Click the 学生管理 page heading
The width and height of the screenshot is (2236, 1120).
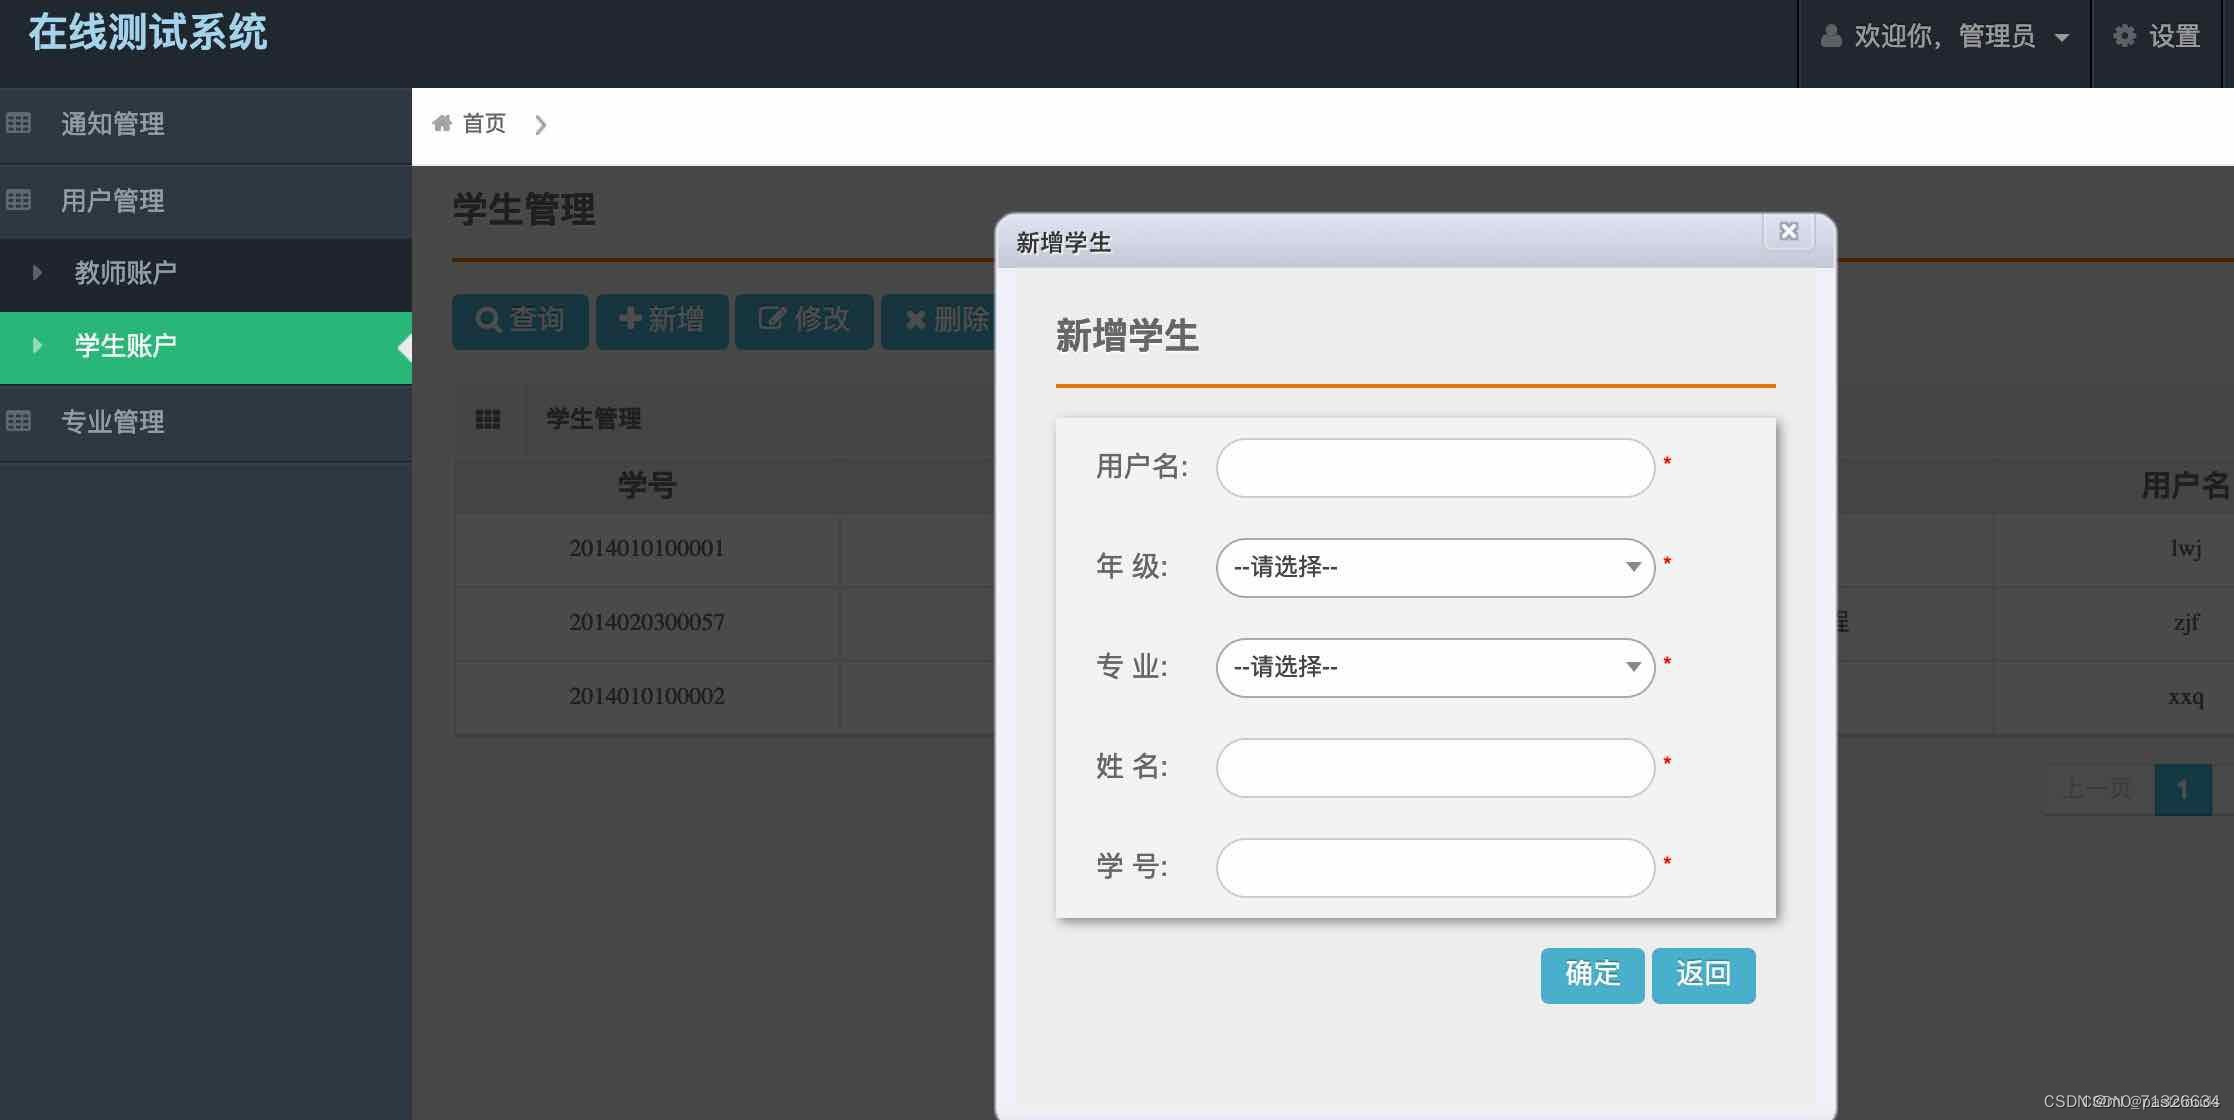coord(524,210)
